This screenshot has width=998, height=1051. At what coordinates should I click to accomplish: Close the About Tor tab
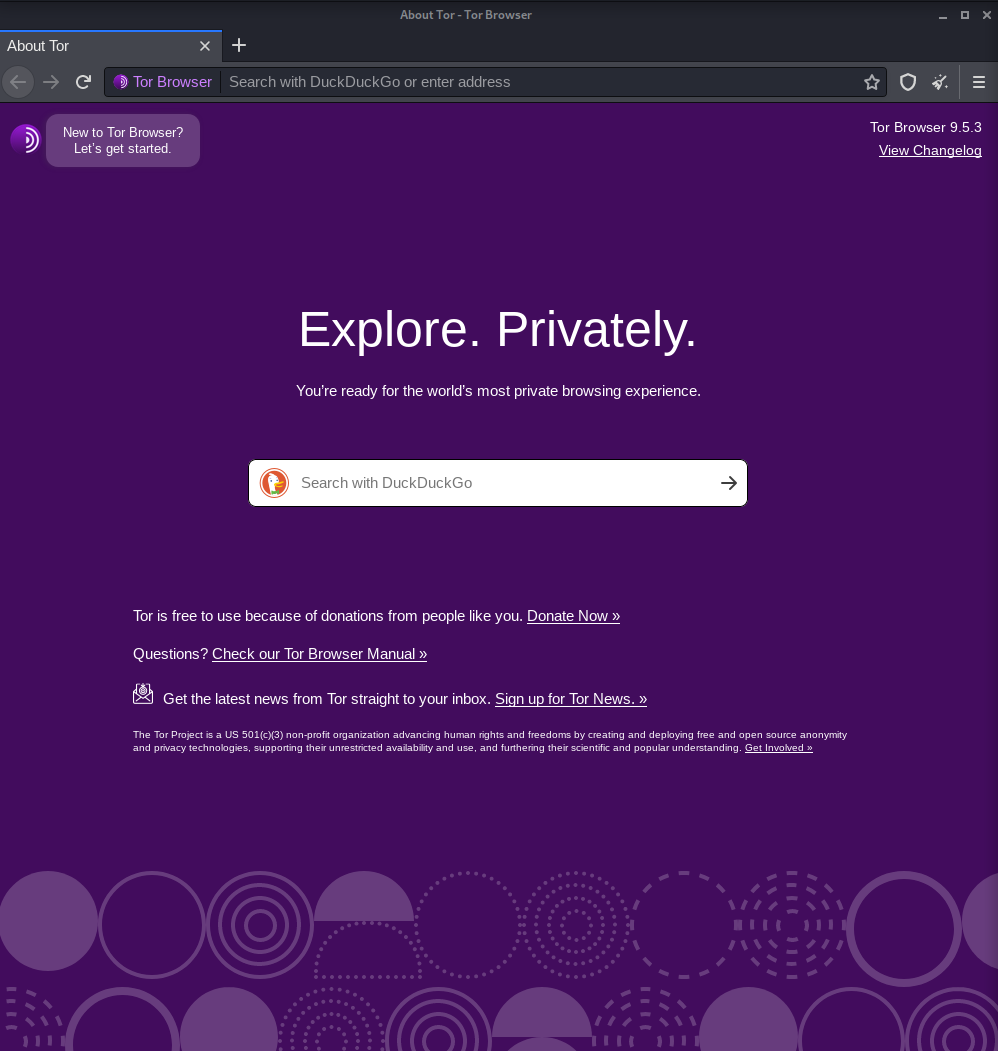point(205,46)
